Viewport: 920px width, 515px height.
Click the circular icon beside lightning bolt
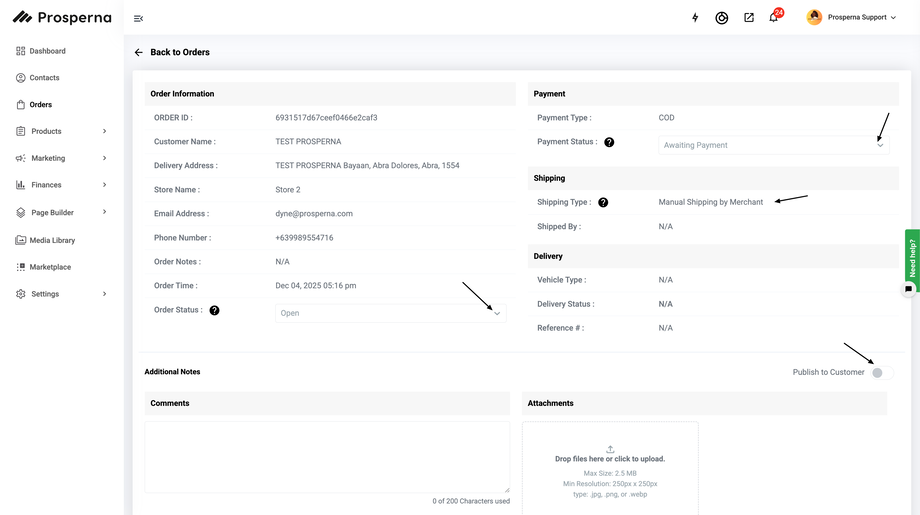tap(722, 18)
